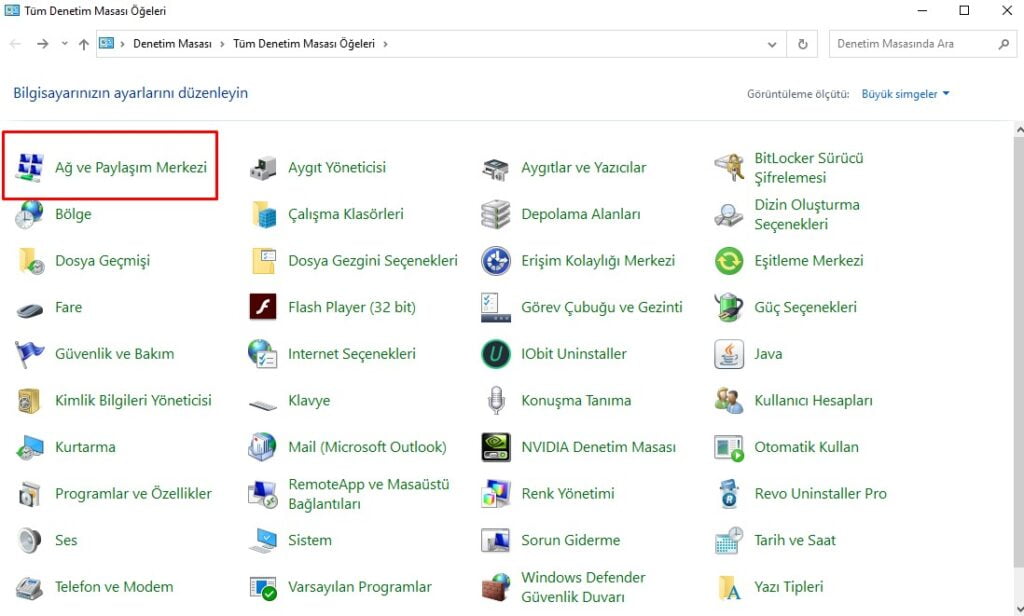1024x616 pixels.
Task: Expand the recent locations arrow beside navigation buttons
Action: click(x=65, y=44)
